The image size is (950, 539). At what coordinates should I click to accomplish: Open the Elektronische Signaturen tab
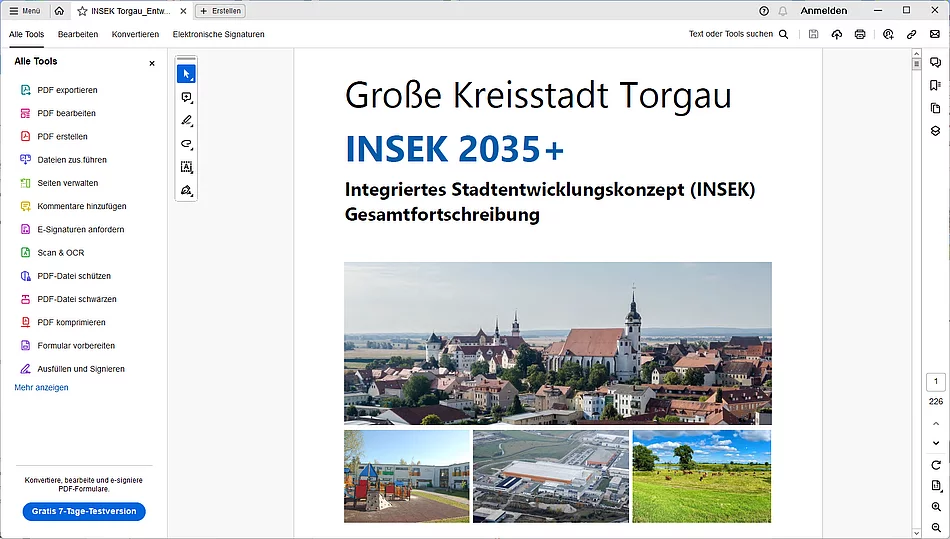tap(218, 34)
